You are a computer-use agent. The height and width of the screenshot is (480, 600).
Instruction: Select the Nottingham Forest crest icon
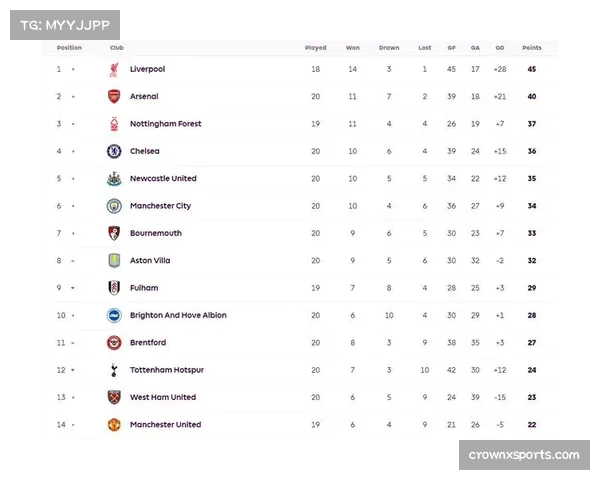(x=113, y=124)
